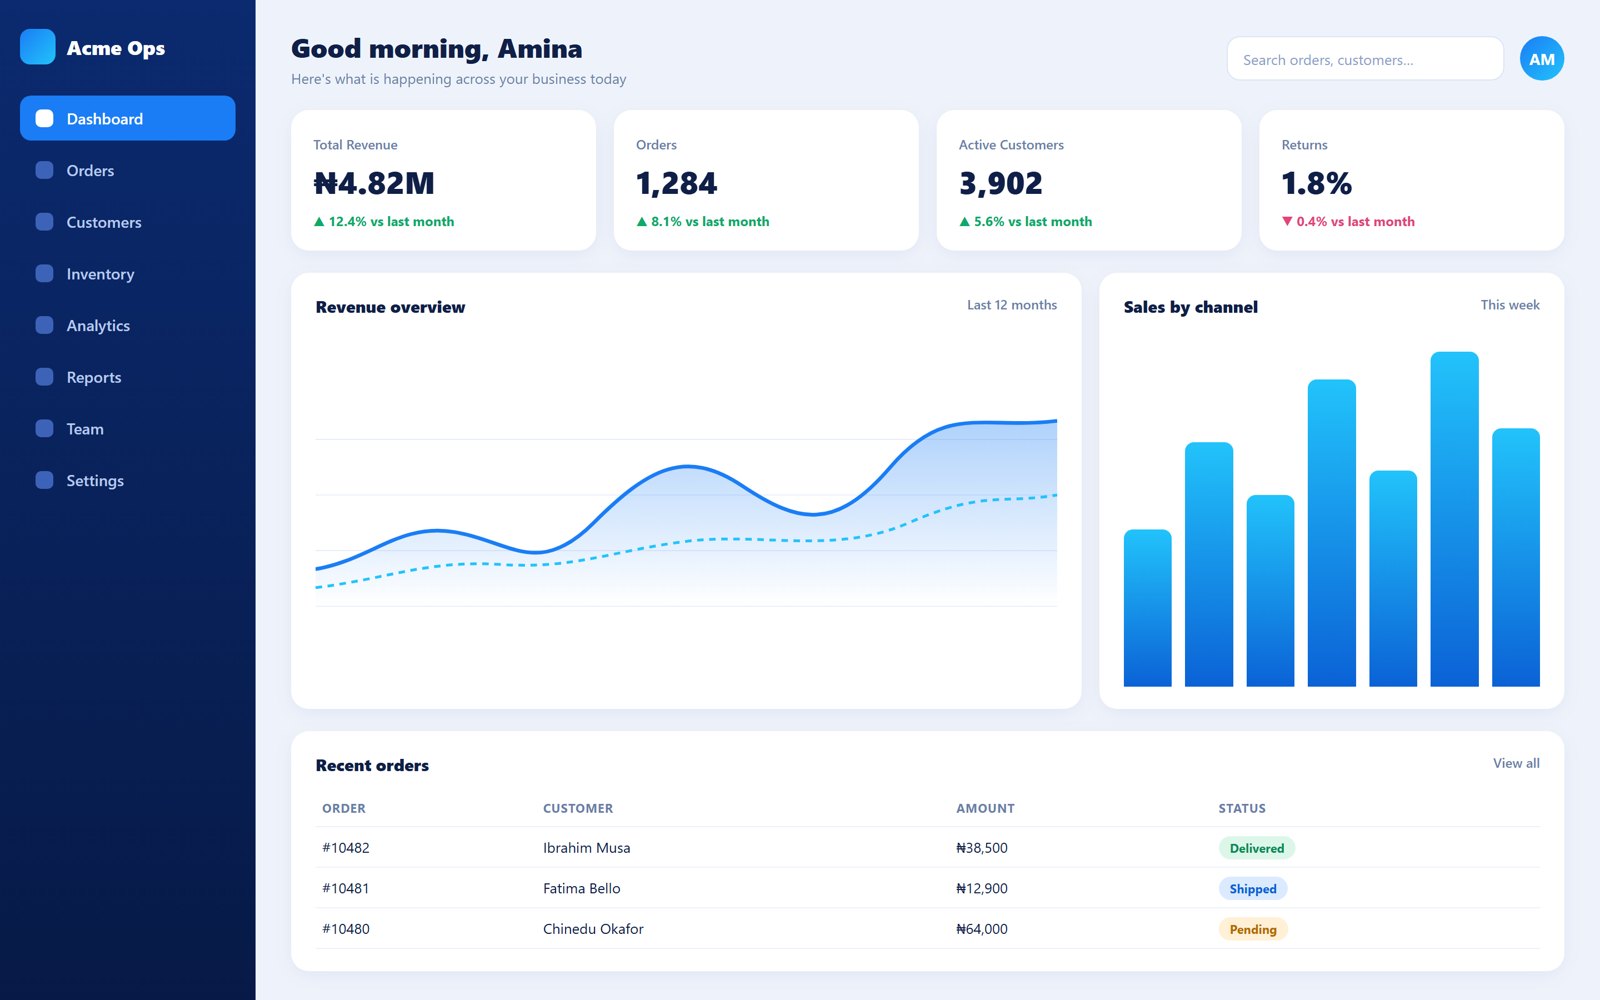Click the Customers sidebar icon
This screenshot has height=1000, width=1600.
pyautogui.click(x=44, y=222)
